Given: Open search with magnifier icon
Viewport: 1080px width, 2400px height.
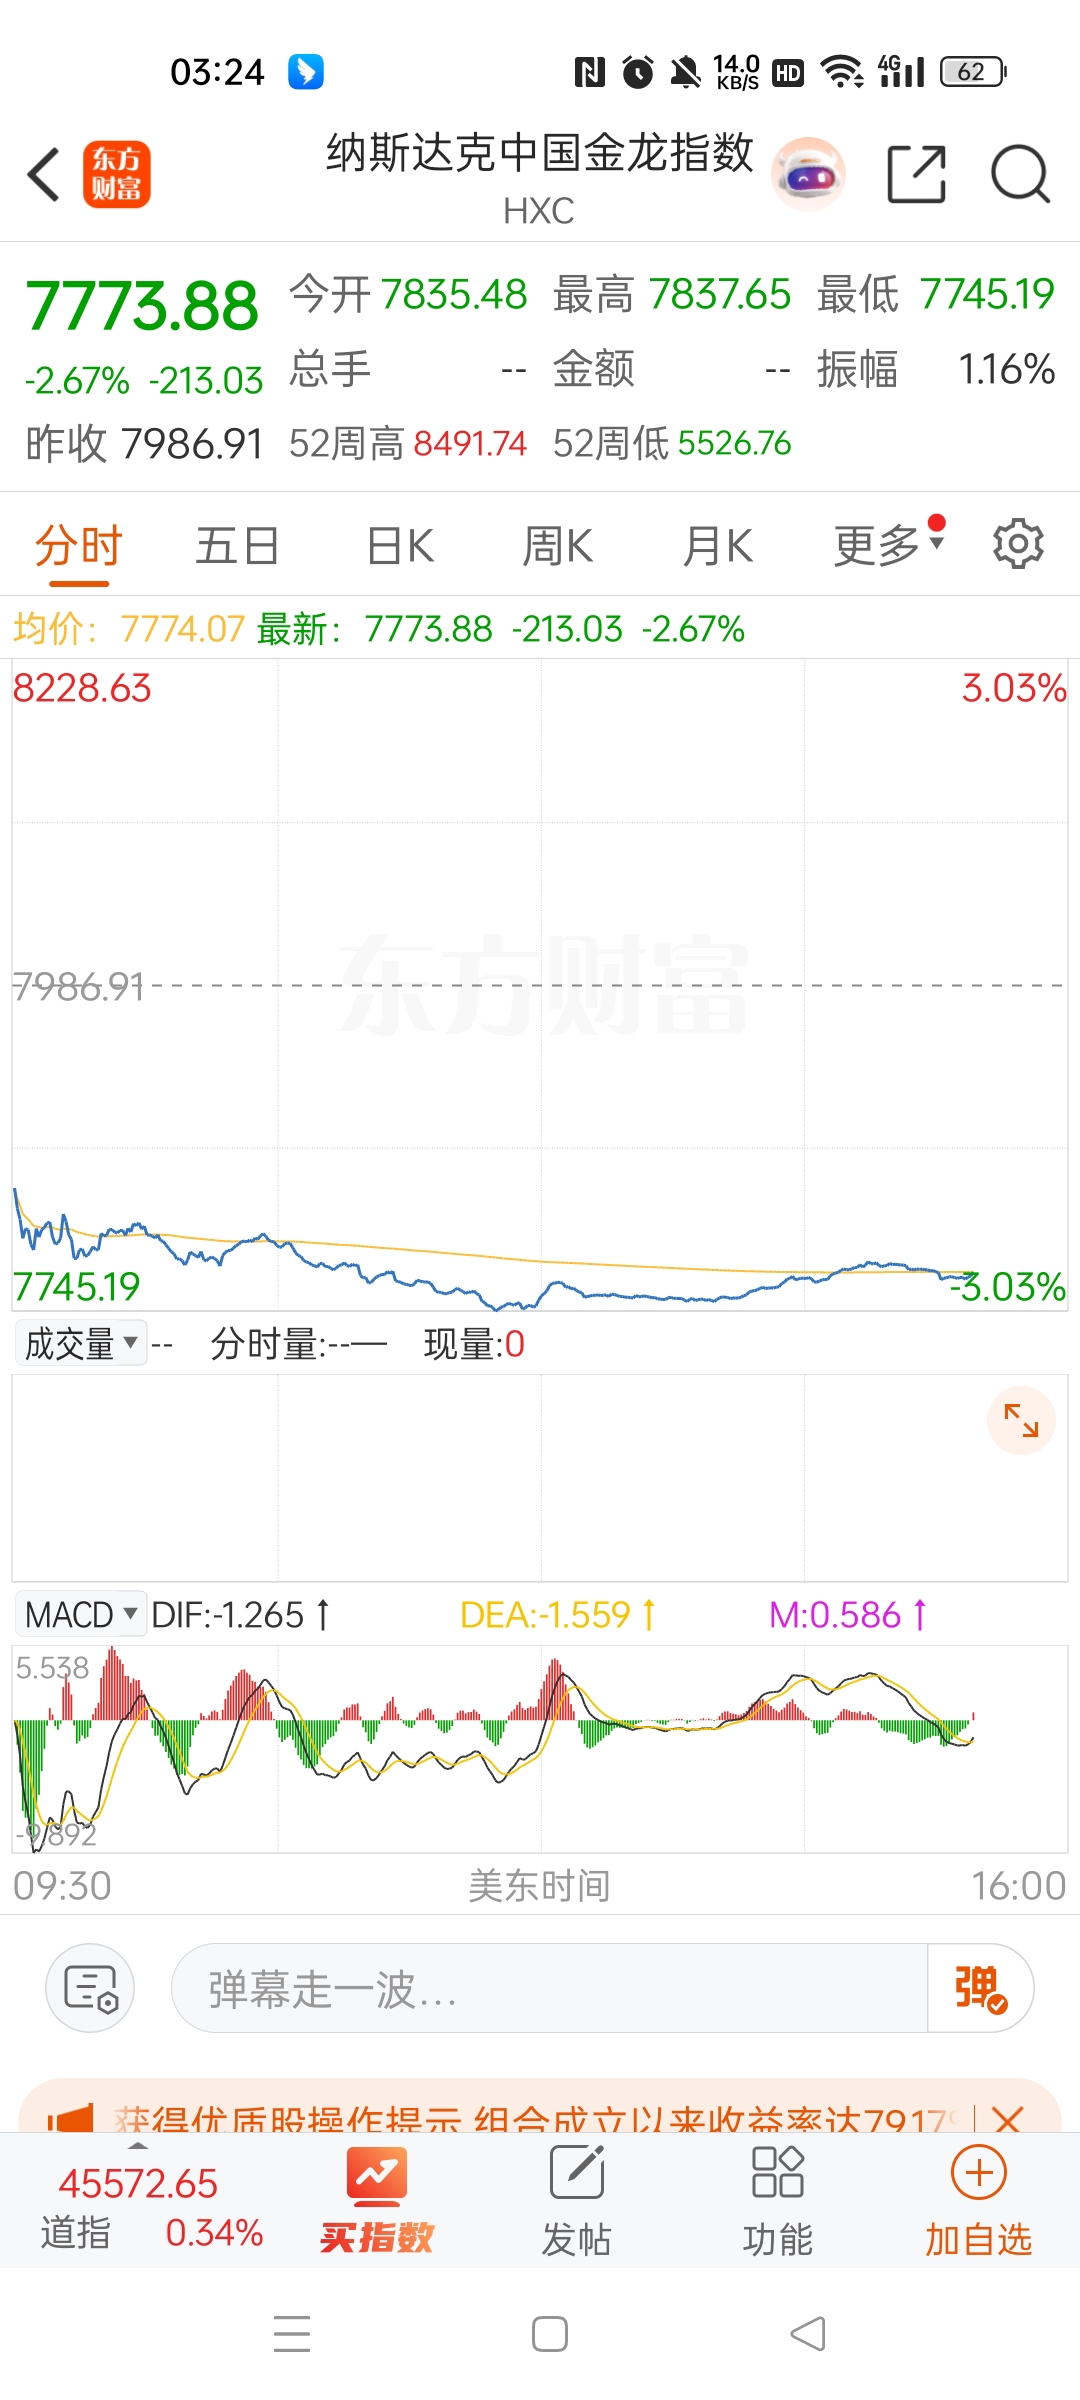Looking at the screenshot, I should coord(1020,174).
